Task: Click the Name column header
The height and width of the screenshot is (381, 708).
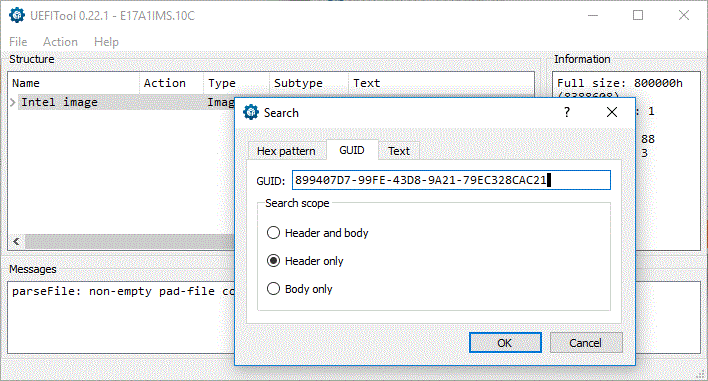Action: point(74,83)
